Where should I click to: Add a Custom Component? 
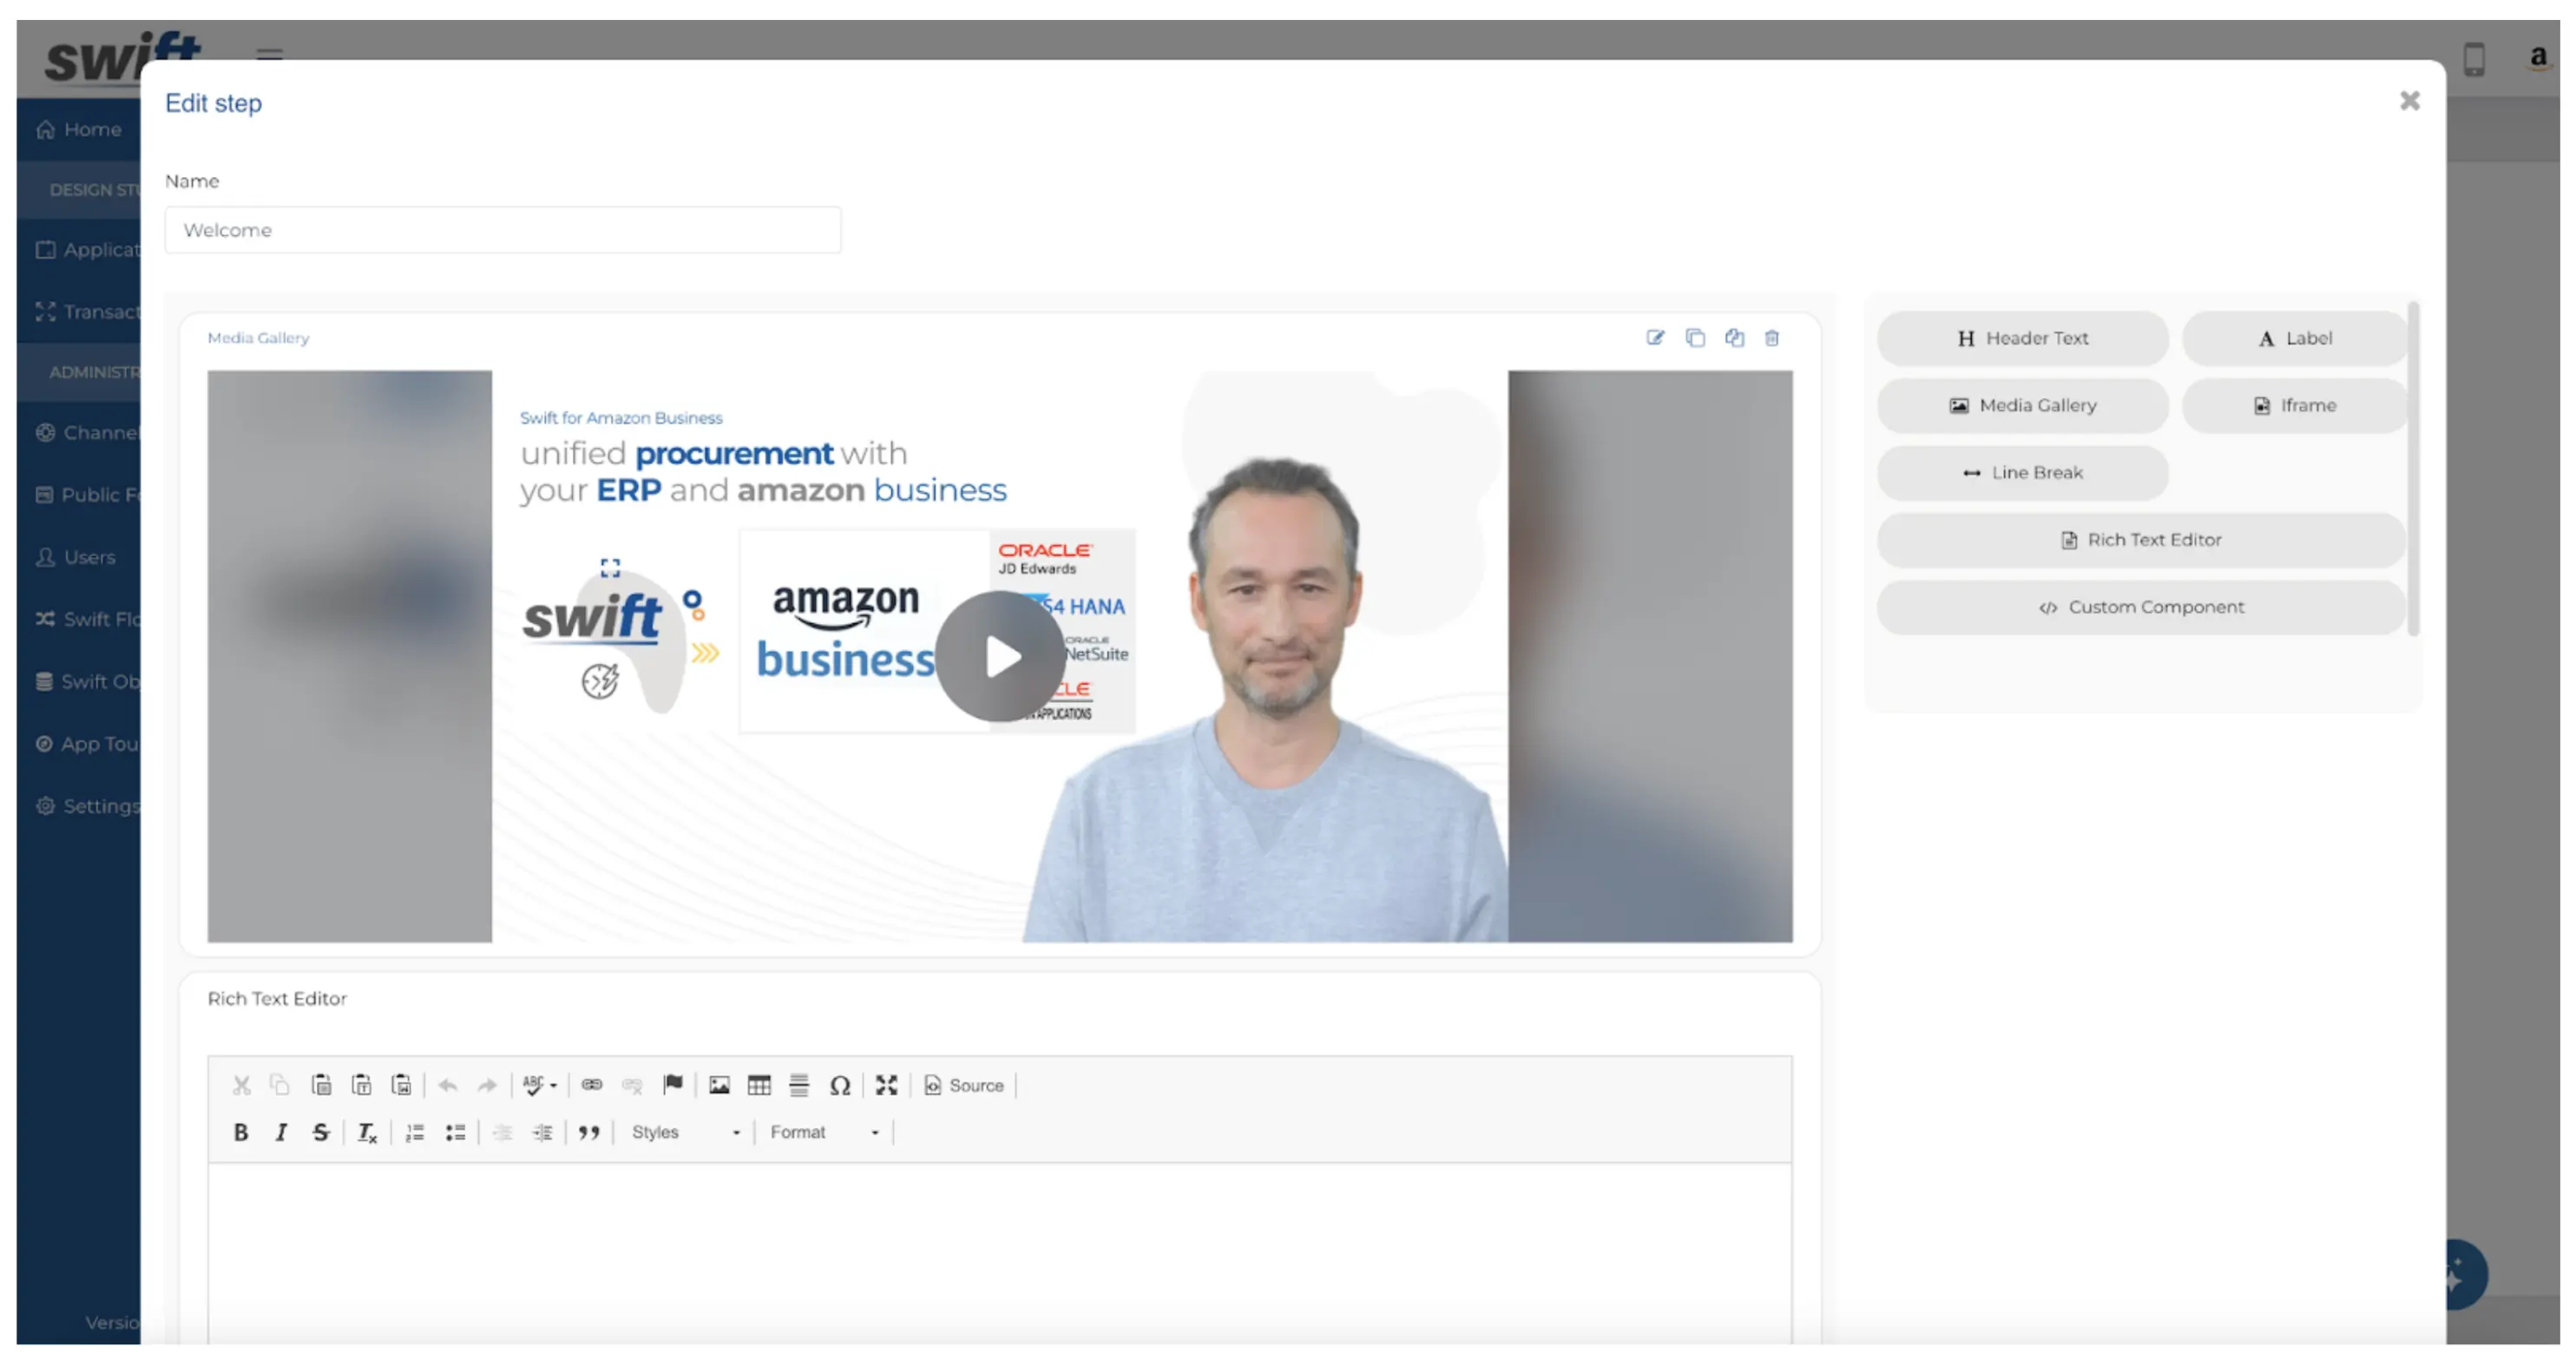[2141, 607]
